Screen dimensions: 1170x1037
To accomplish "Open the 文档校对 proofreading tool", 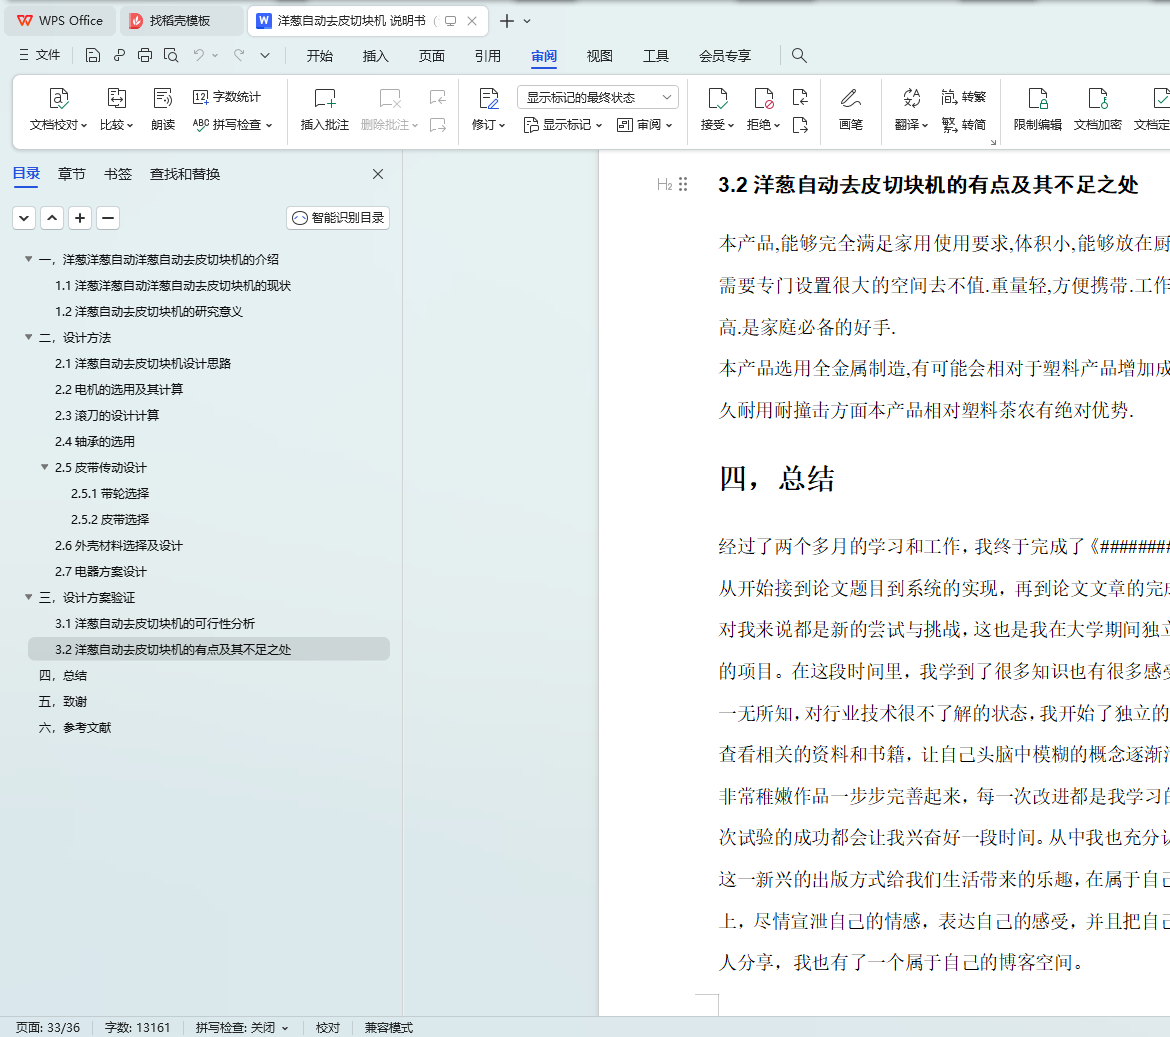I will click(x=58, y=109).
